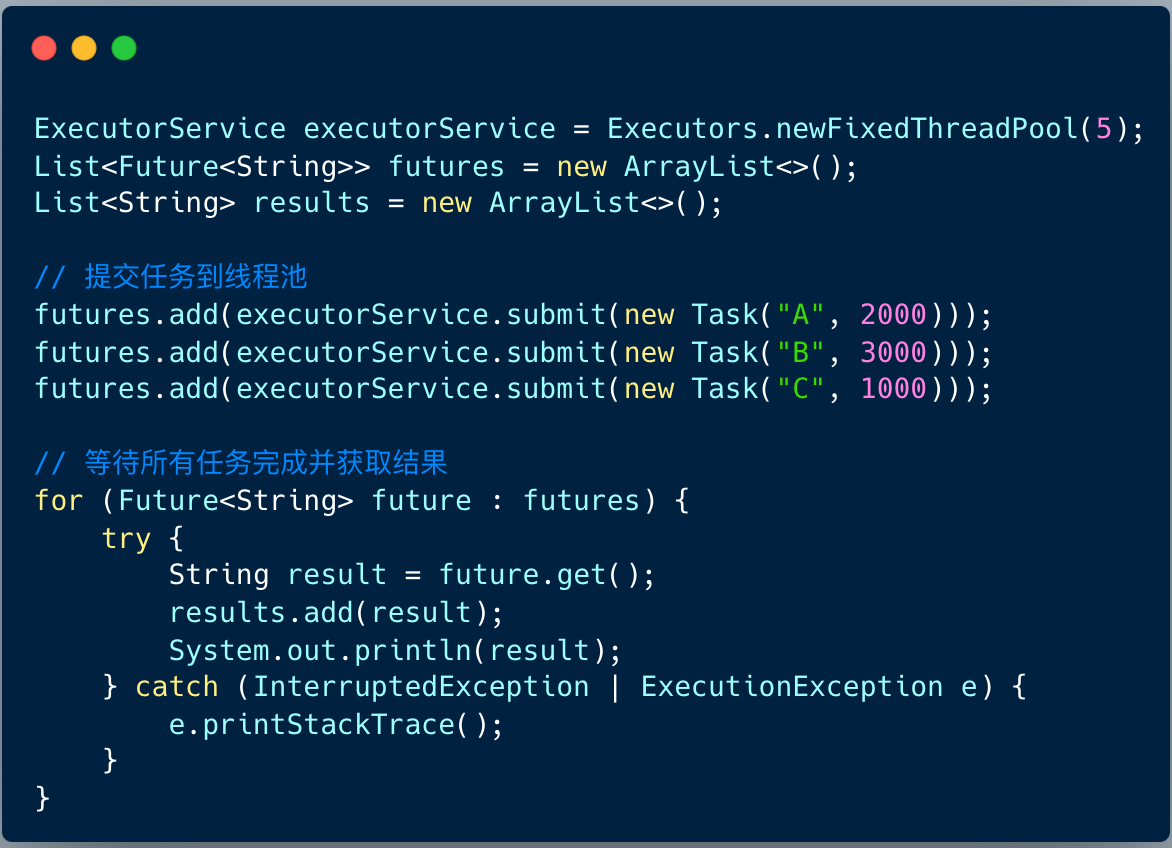Click the "C" string literal
This screenshot has width=1172, height=848.
click(x=800, y=389)
